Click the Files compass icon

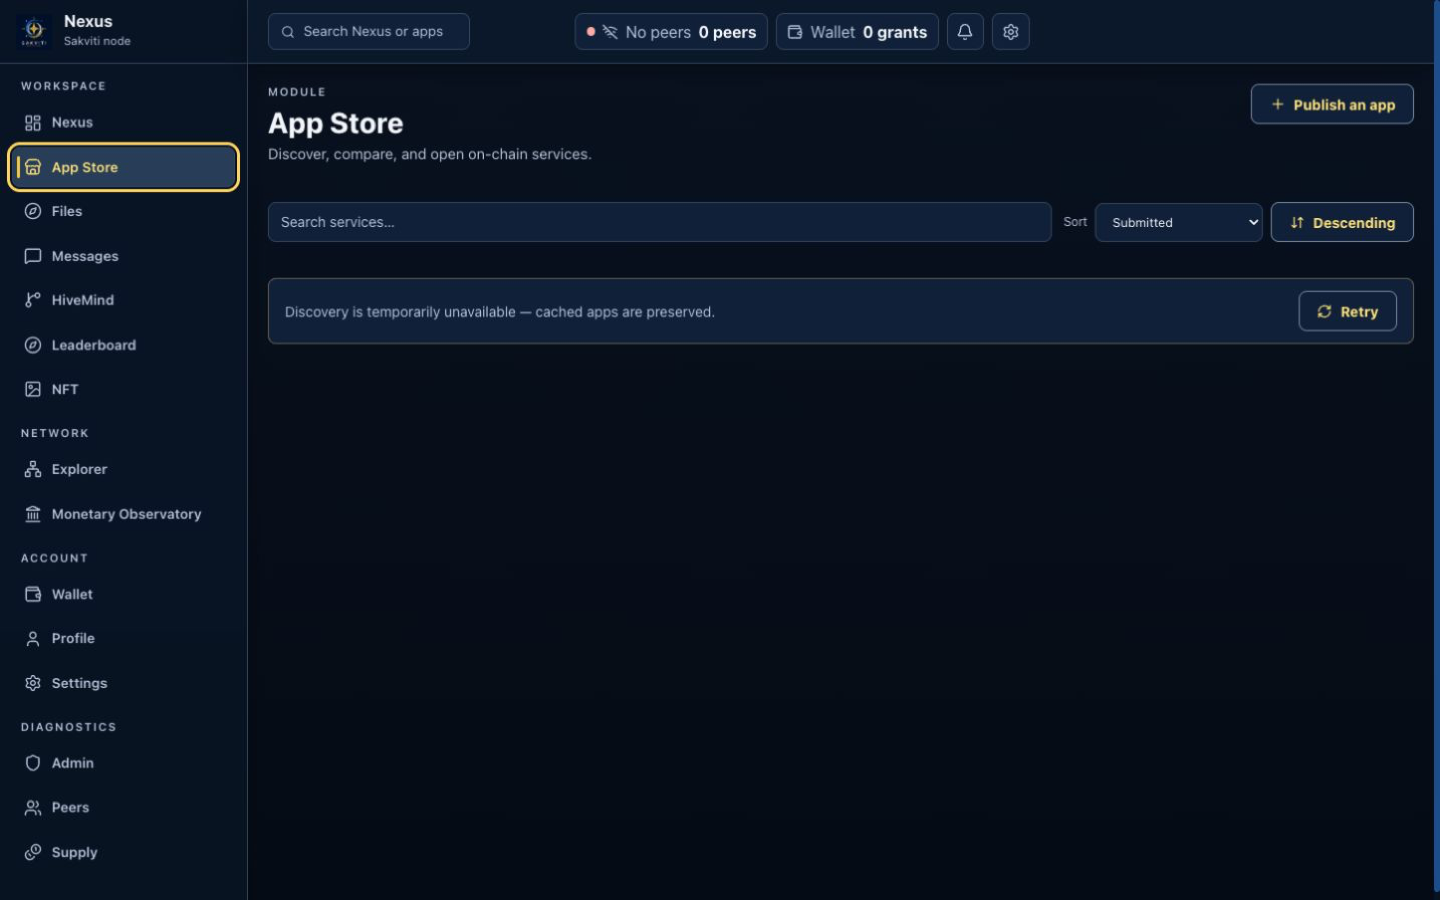pos(33,211)
